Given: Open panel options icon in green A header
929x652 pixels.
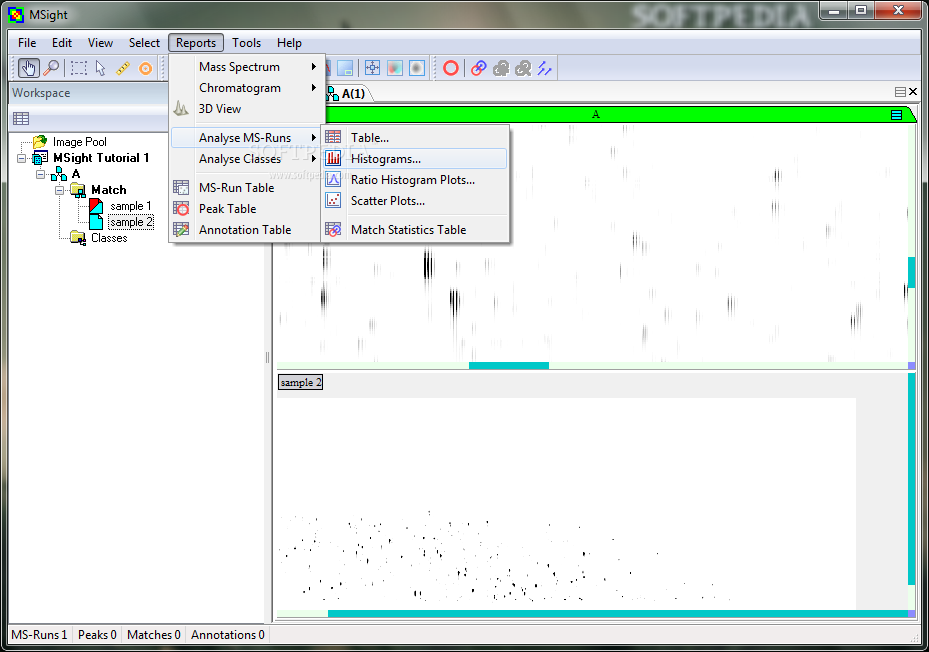Looking at the screenshot, I should point(896,115).
